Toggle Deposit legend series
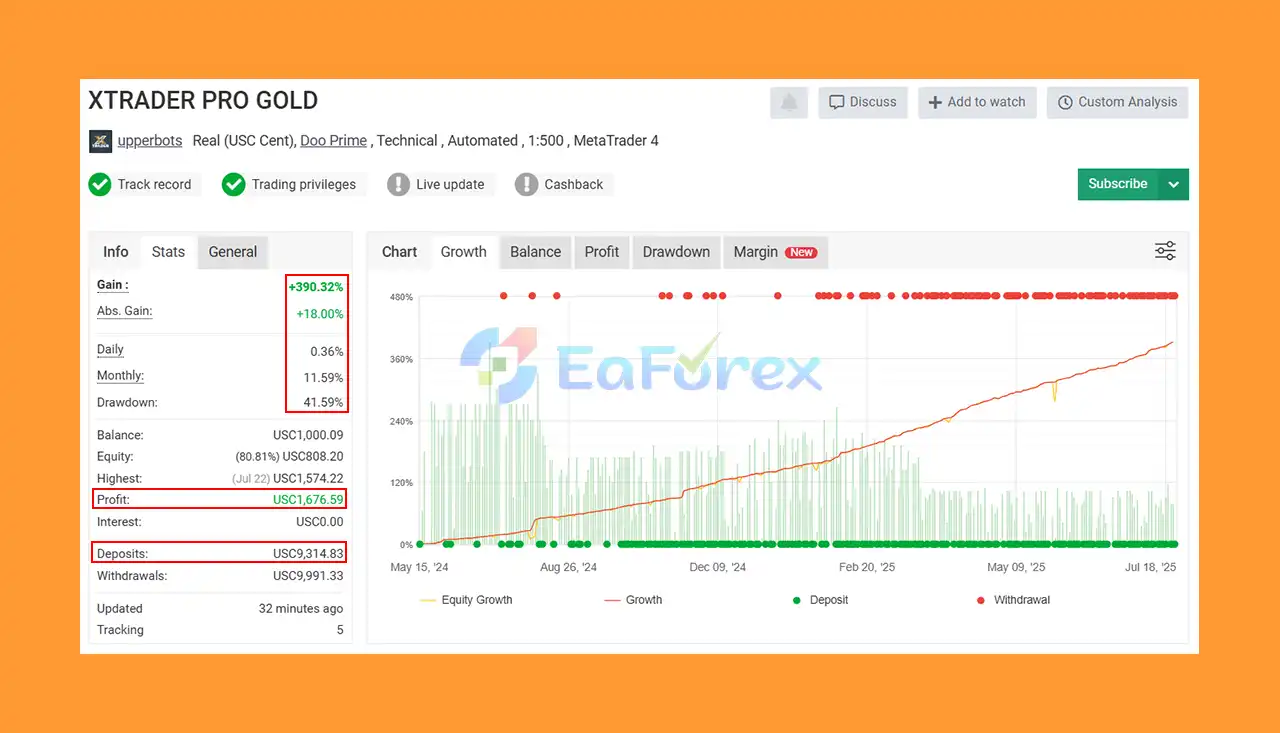 coord(820,600)
